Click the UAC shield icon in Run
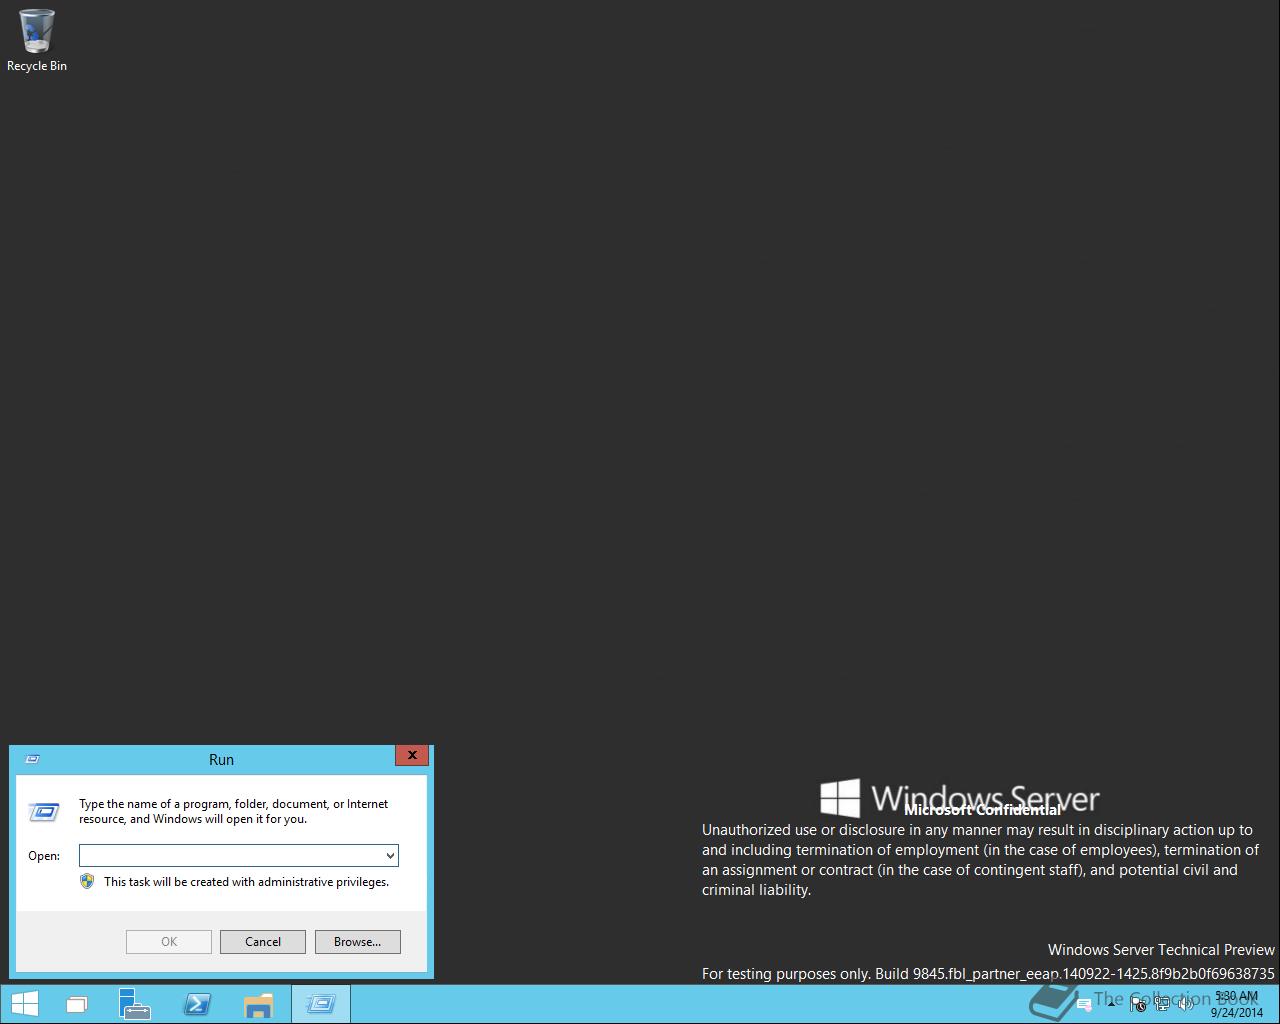This screenshot has height=1024, width=1280. [x=87, y=882]
